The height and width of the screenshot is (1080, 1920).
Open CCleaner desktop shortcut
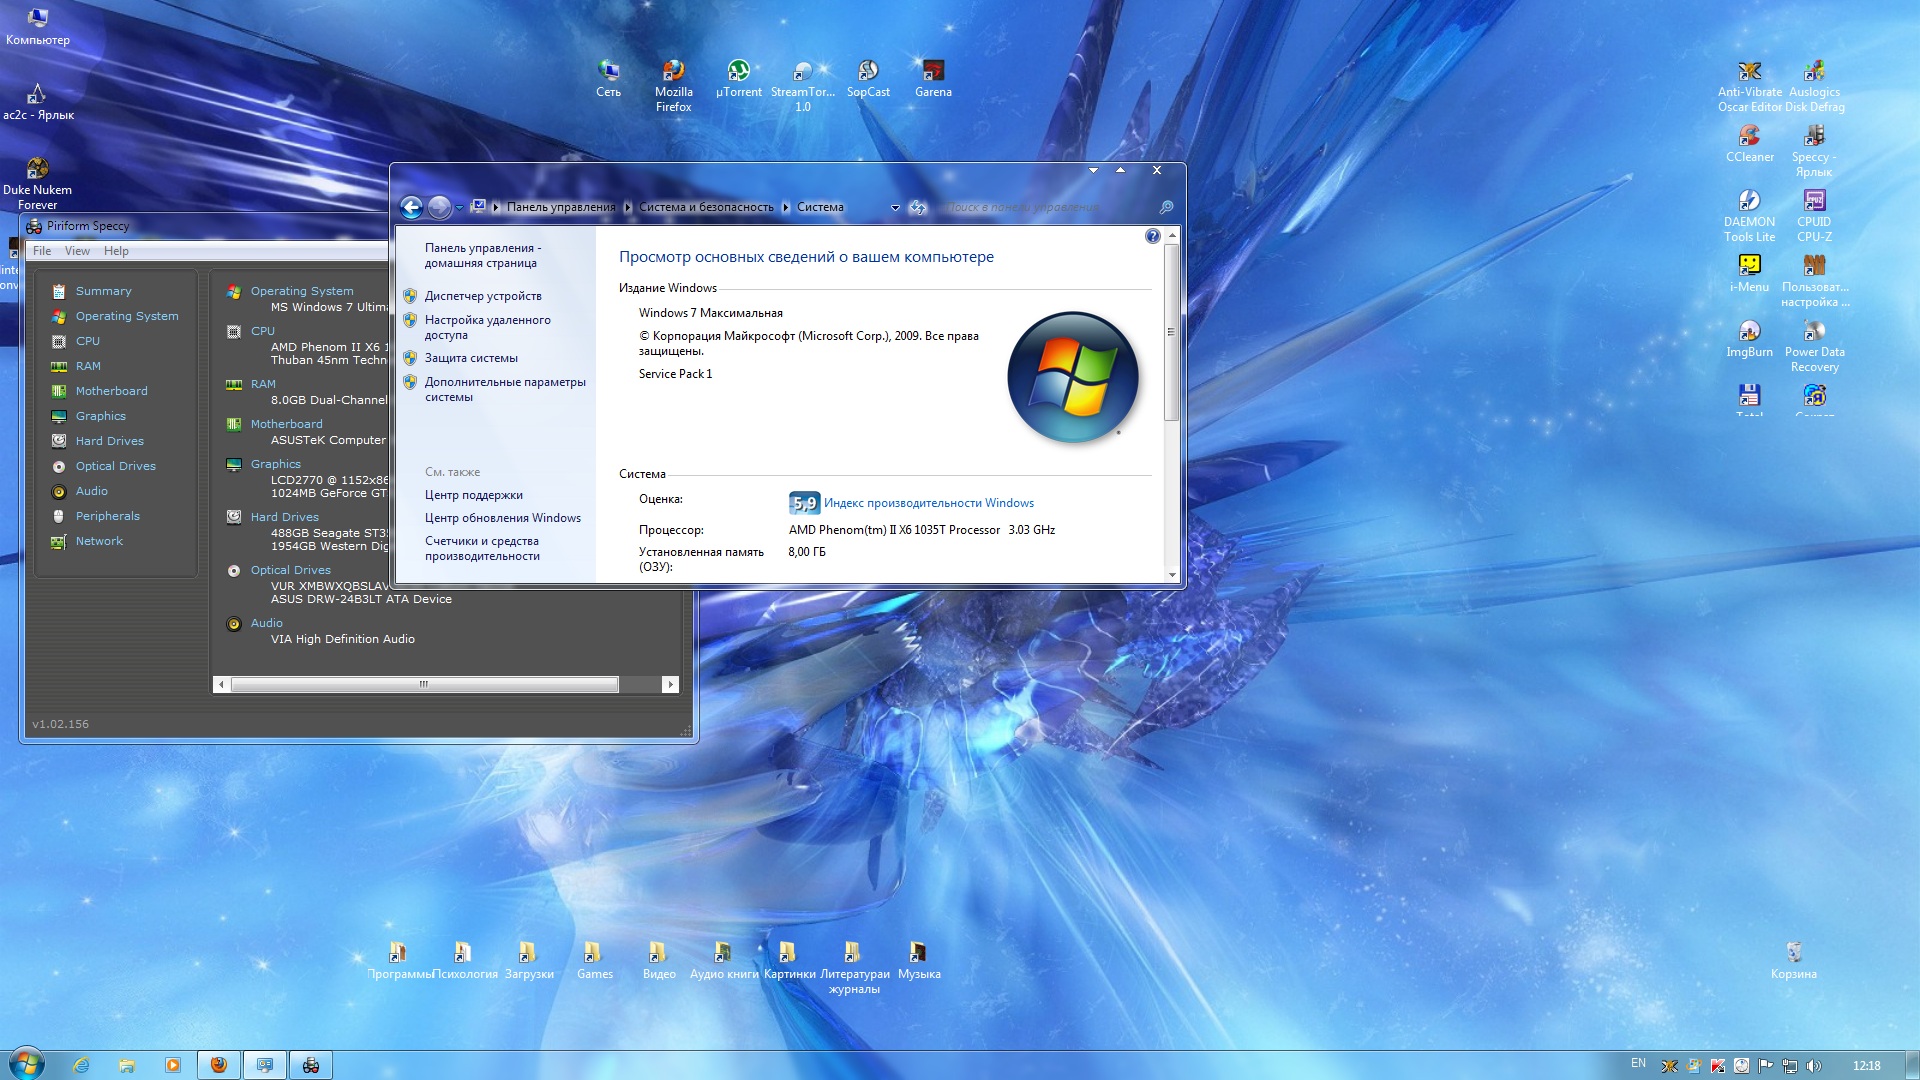pyautogui.click(x=1749, y=136)
